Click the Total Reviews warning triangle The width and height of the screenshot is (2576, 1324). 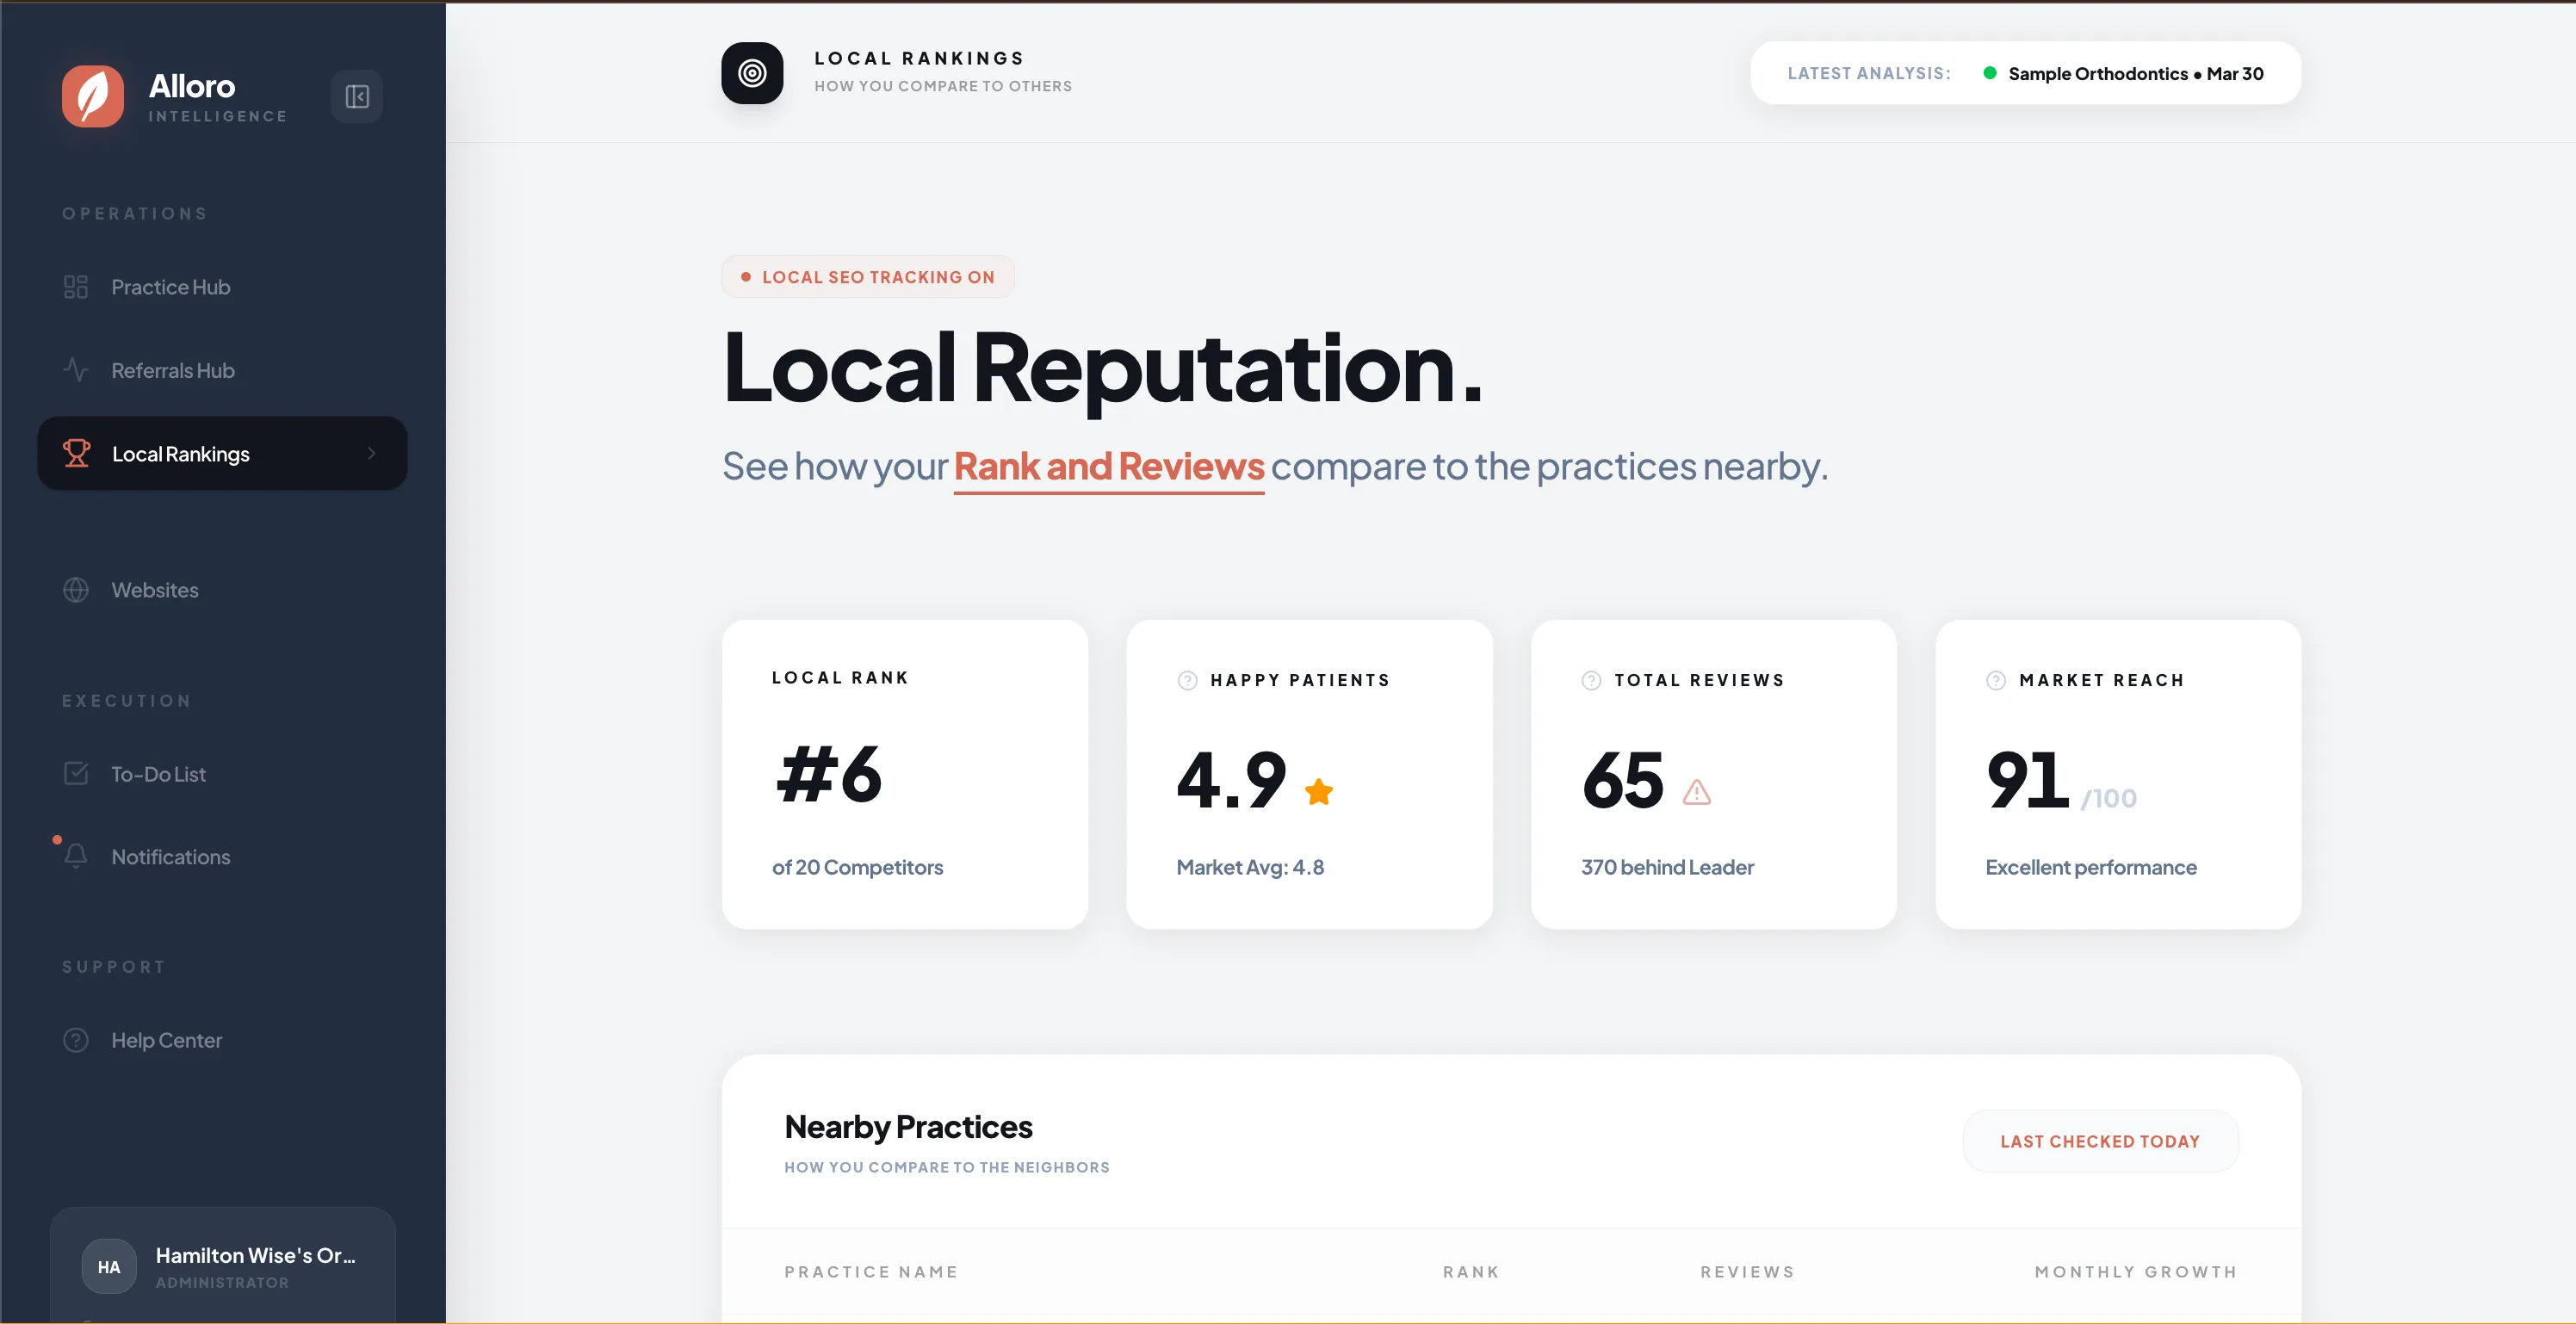point(1696,793)
